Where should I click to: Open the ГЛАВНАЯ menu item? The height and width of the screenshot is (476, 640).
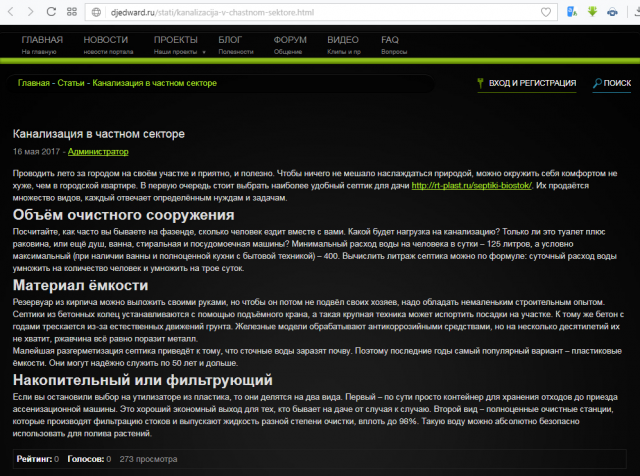click(42, 44)
